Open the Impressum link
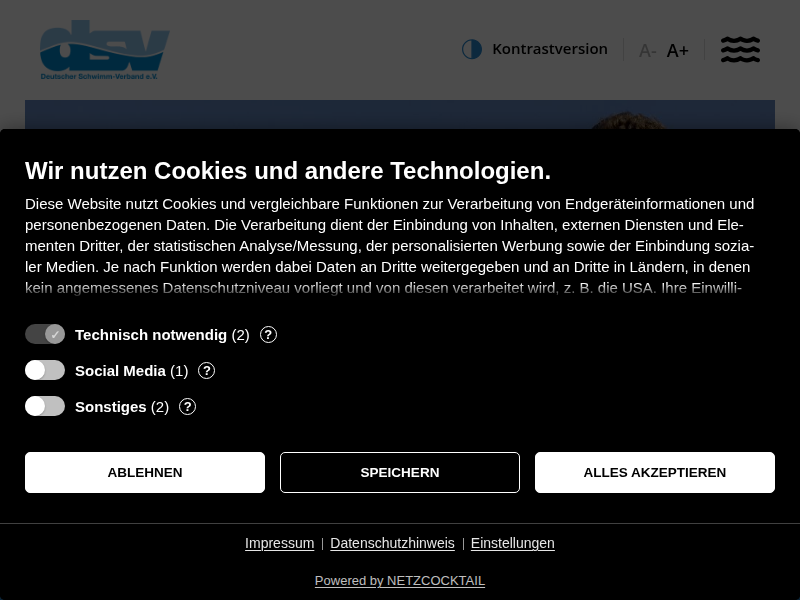 click(280, 543)
